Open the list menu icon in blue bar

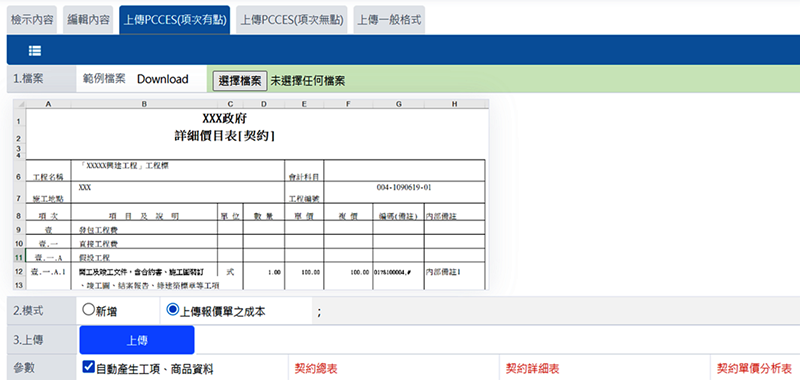pos(35,50)
